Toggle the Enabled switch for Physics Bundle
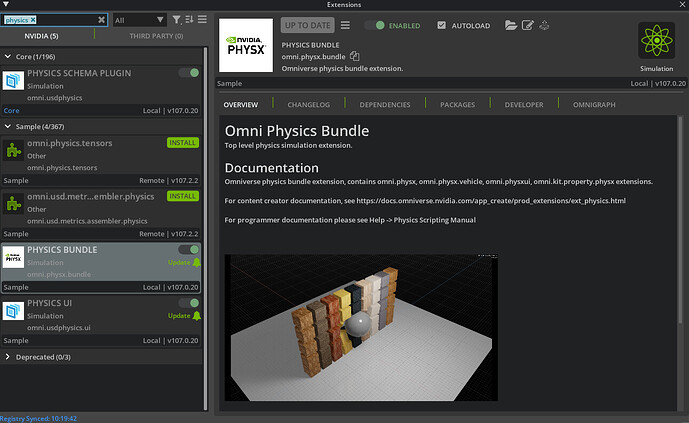 (376, 25)
